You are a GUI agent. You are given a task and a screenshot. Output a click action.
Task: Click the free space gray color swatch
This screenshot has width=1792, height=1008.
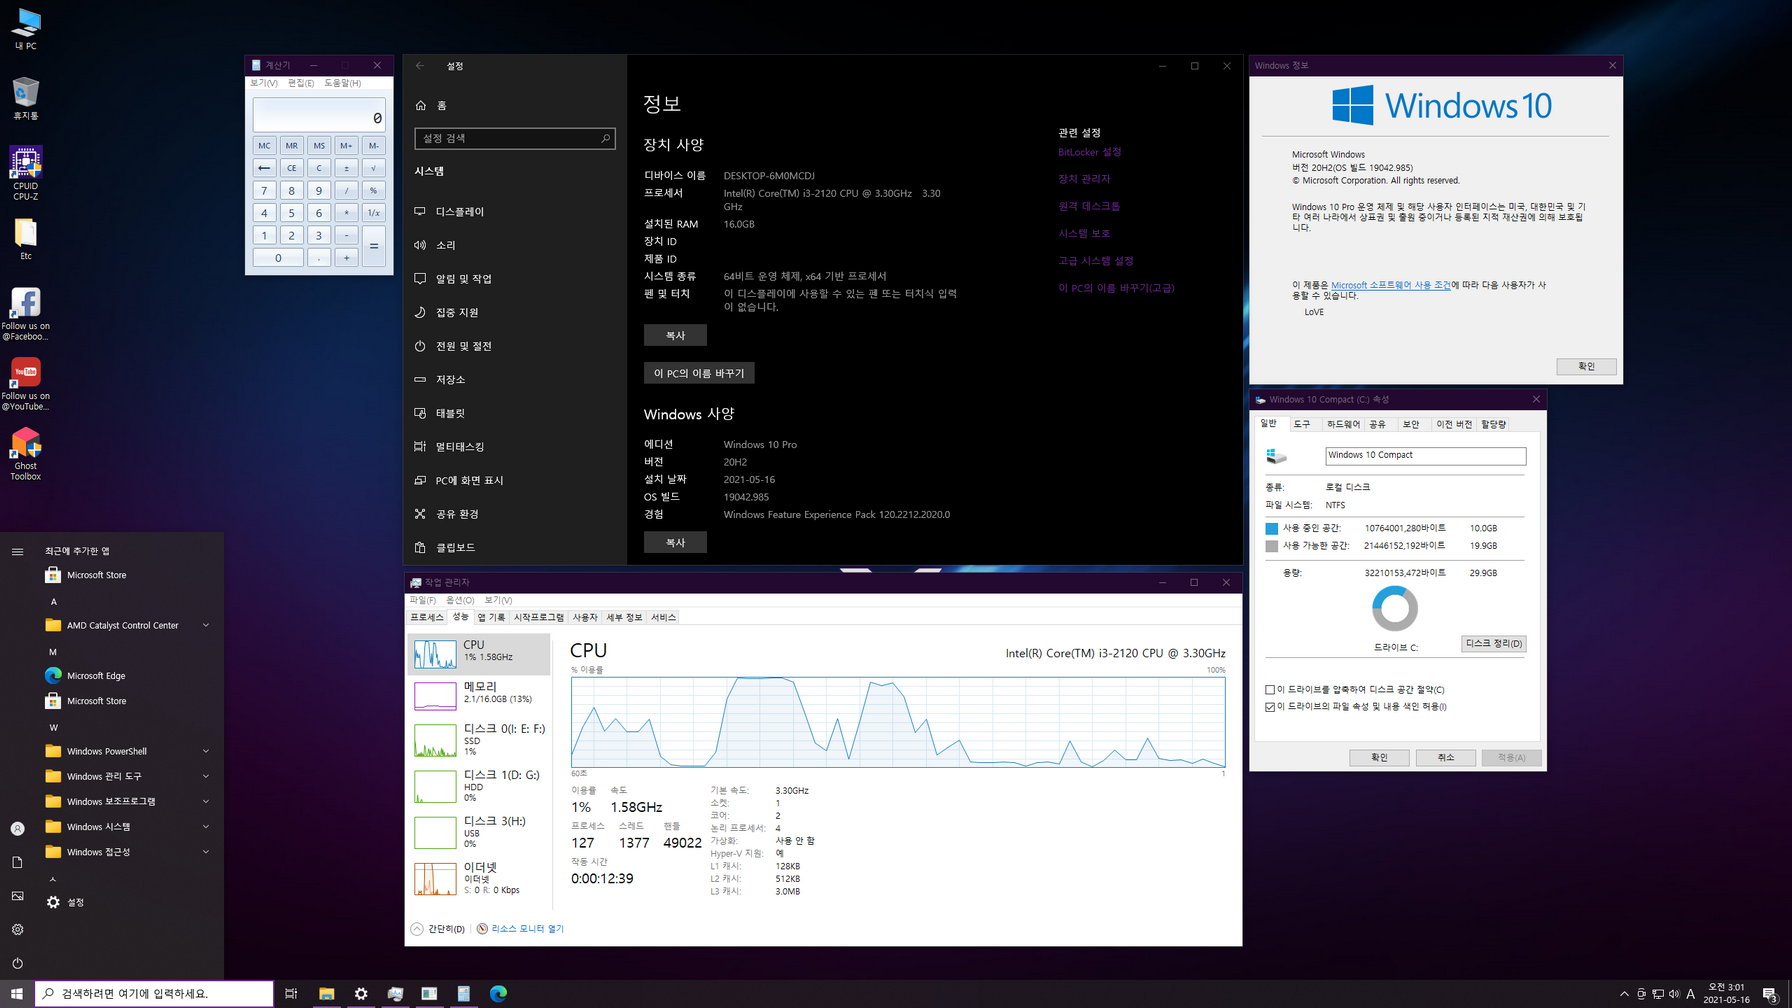[1271, 546]
